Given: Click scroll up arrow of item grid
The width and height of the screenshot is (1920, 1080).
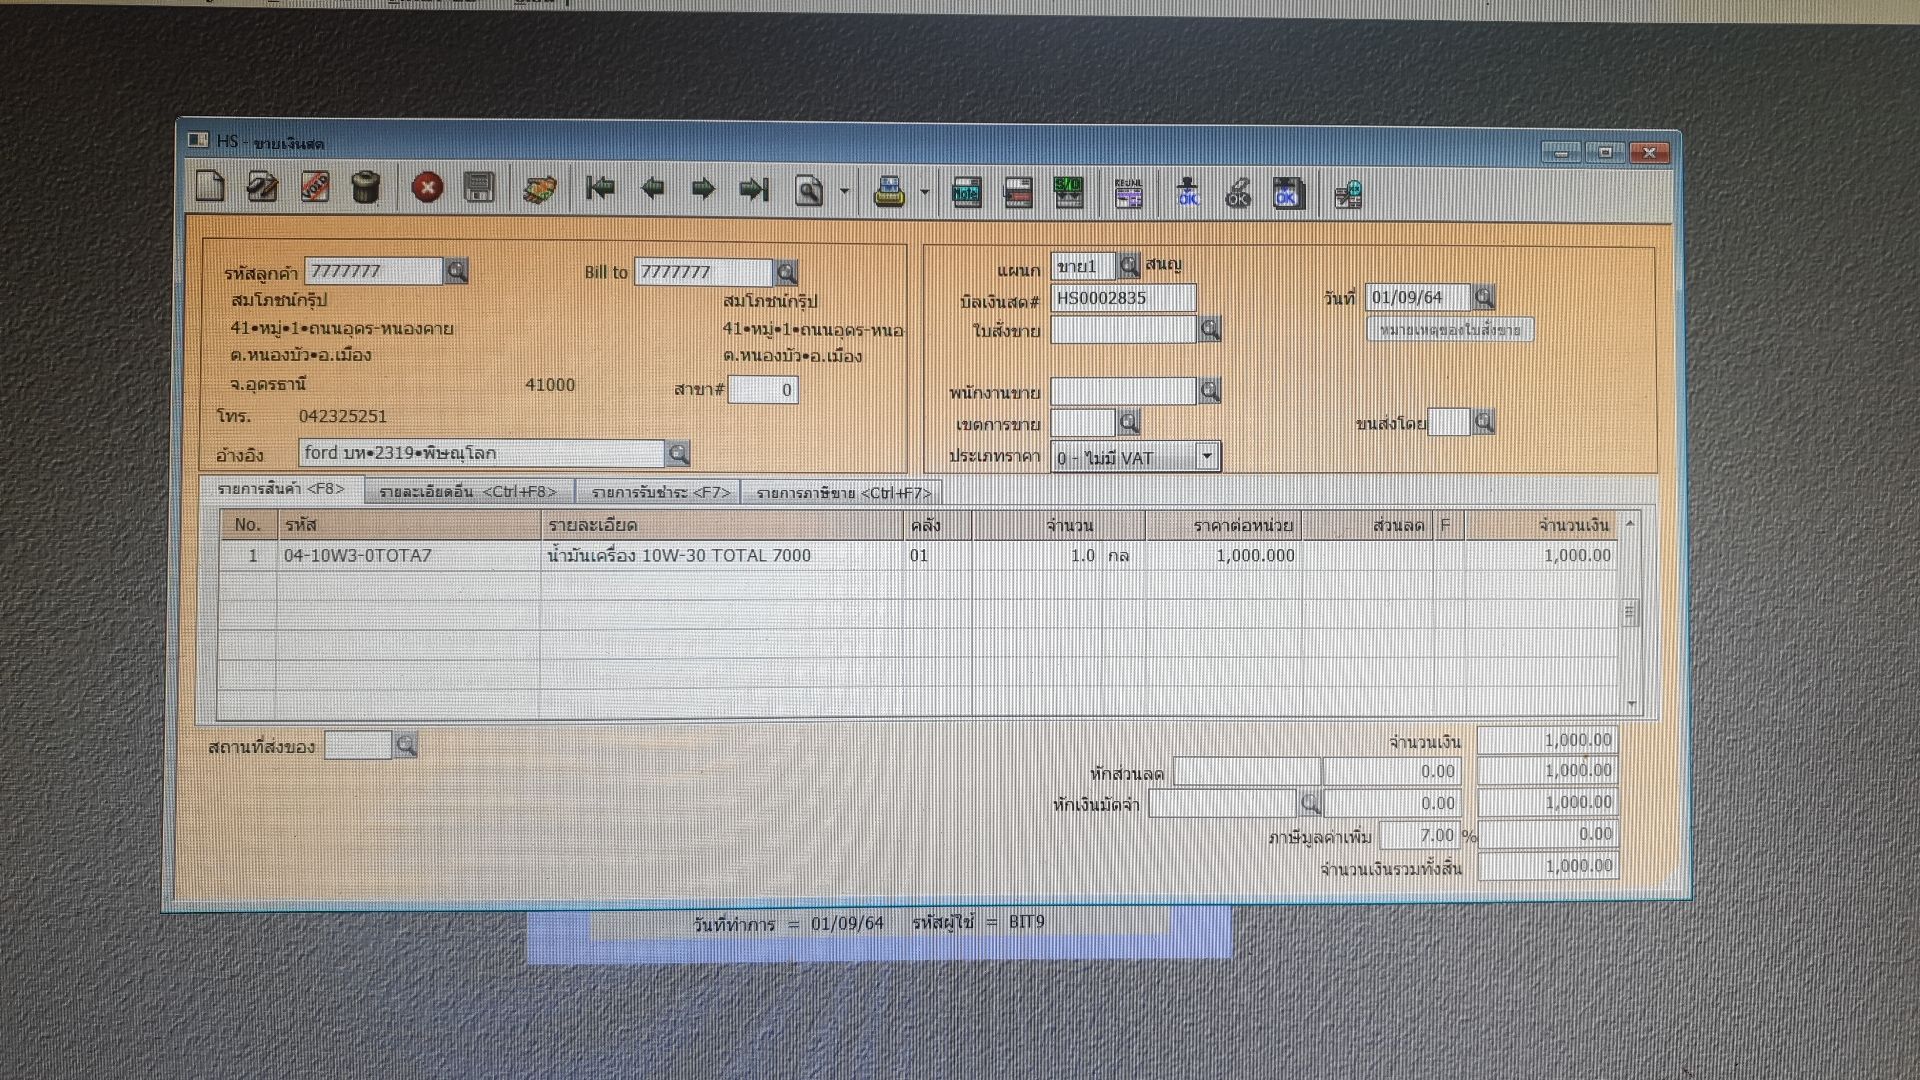Looking at the screenshot, I should click(x=1630, y=523).
